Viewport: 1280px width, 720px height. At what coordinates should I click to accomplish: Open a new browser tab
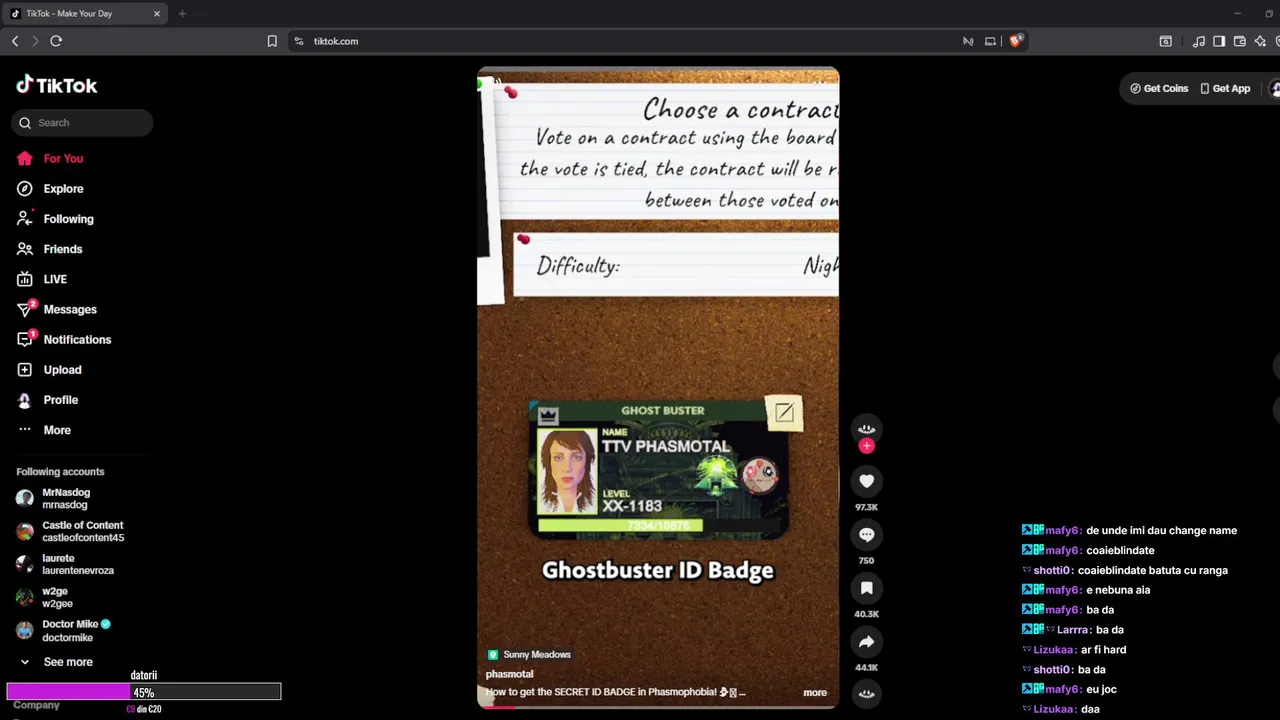(182, 14)
